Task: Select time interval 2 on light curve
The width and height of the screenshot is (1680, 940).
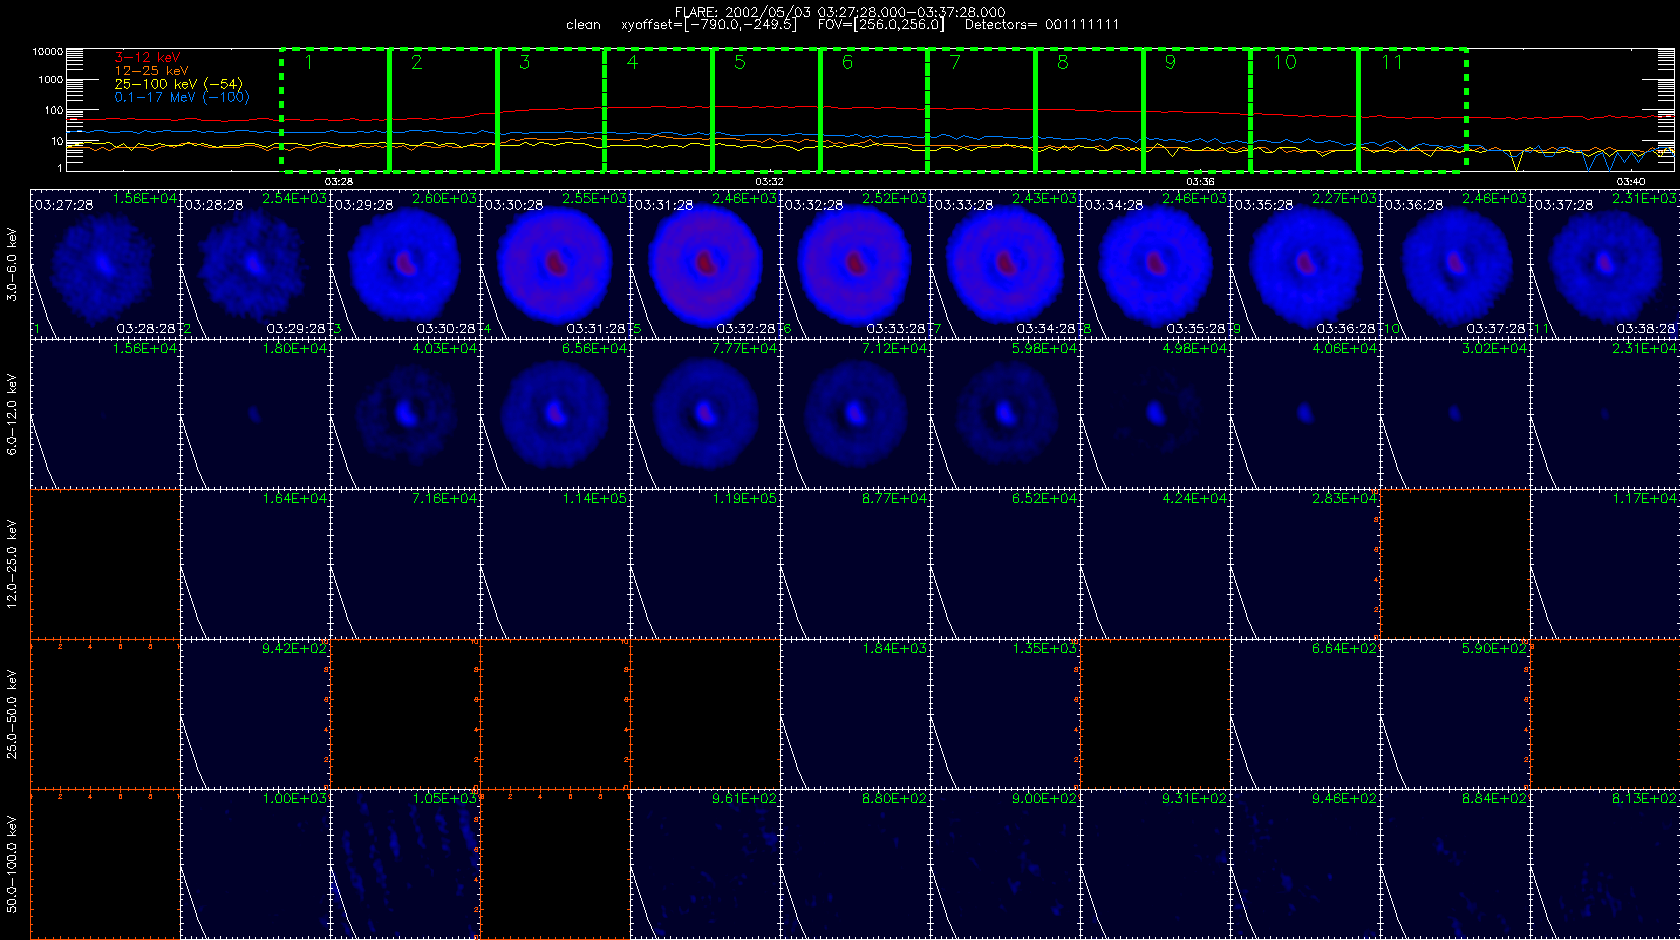Action: (x=443, y=110)
